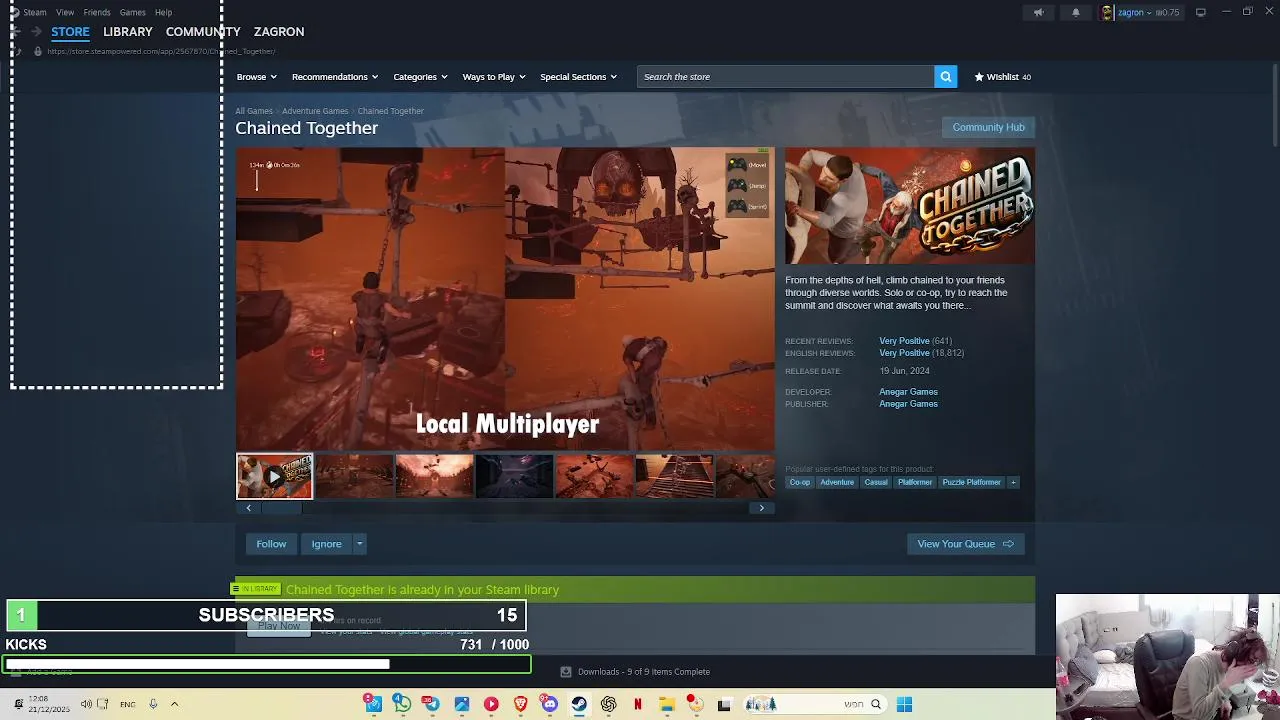1280x720 pixels.
Task: Switch to the STORE tab
Action: [x=70, y=32]
